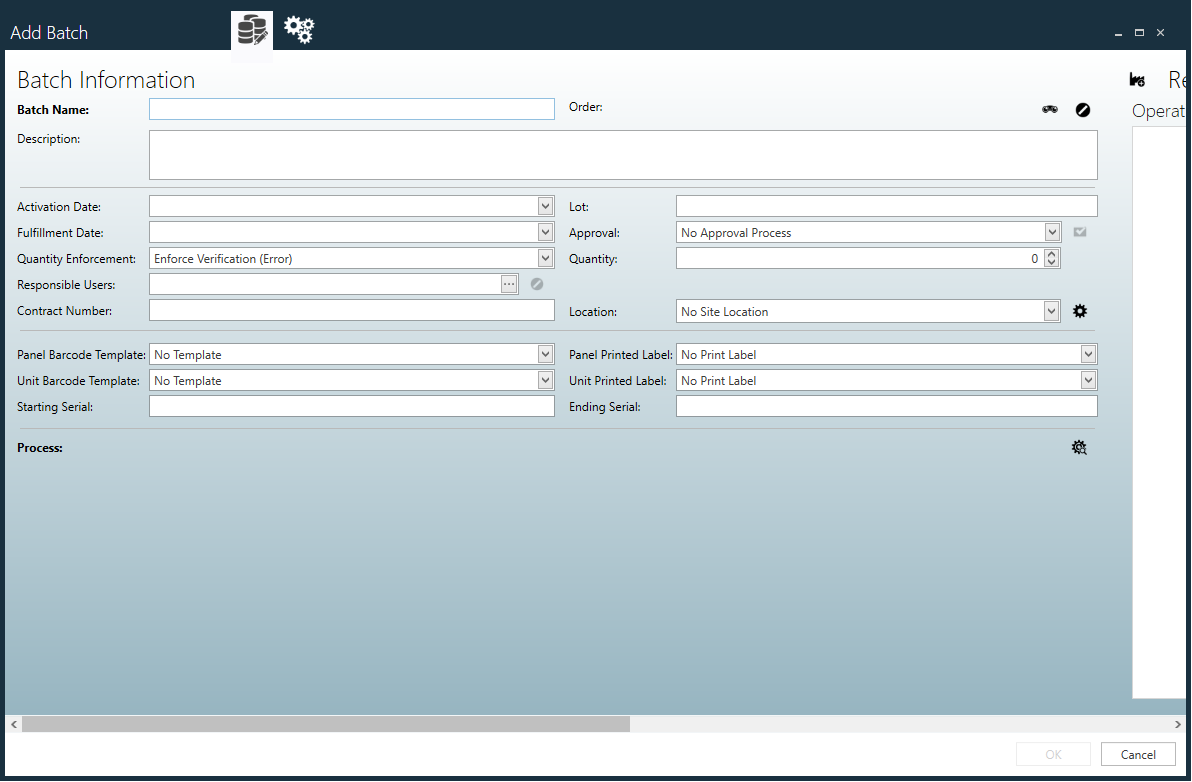
Task: Clear the Order field using the slash icon
Action: point(1083,110)
